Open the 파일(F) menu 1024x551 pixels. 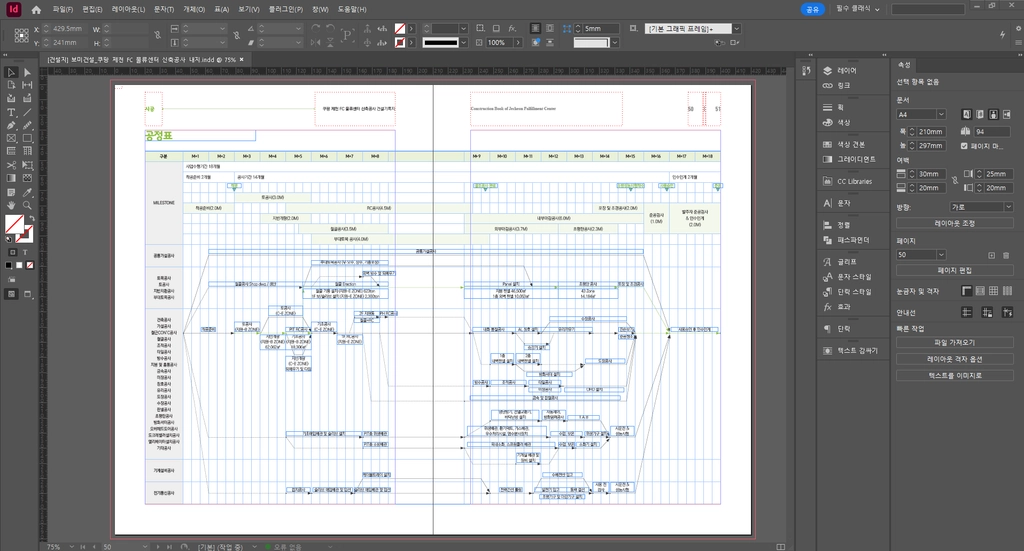(63, 10)
